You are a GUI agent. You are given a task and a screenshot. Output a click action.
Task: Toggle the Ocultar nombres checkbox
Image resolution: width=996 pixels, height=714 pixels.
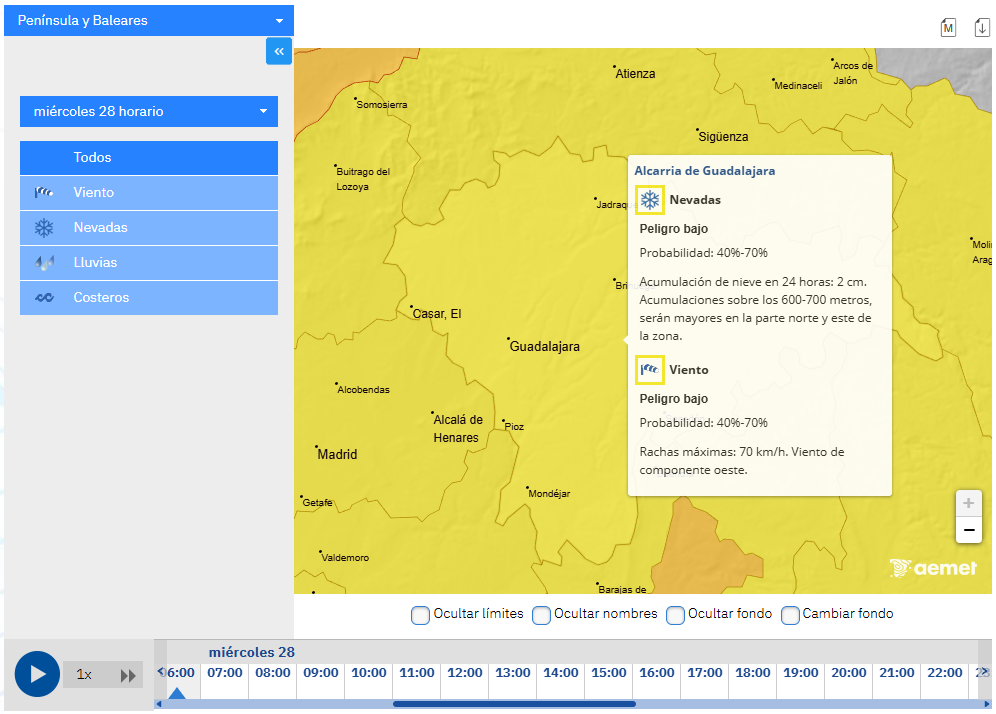click(x=541, y=614)
